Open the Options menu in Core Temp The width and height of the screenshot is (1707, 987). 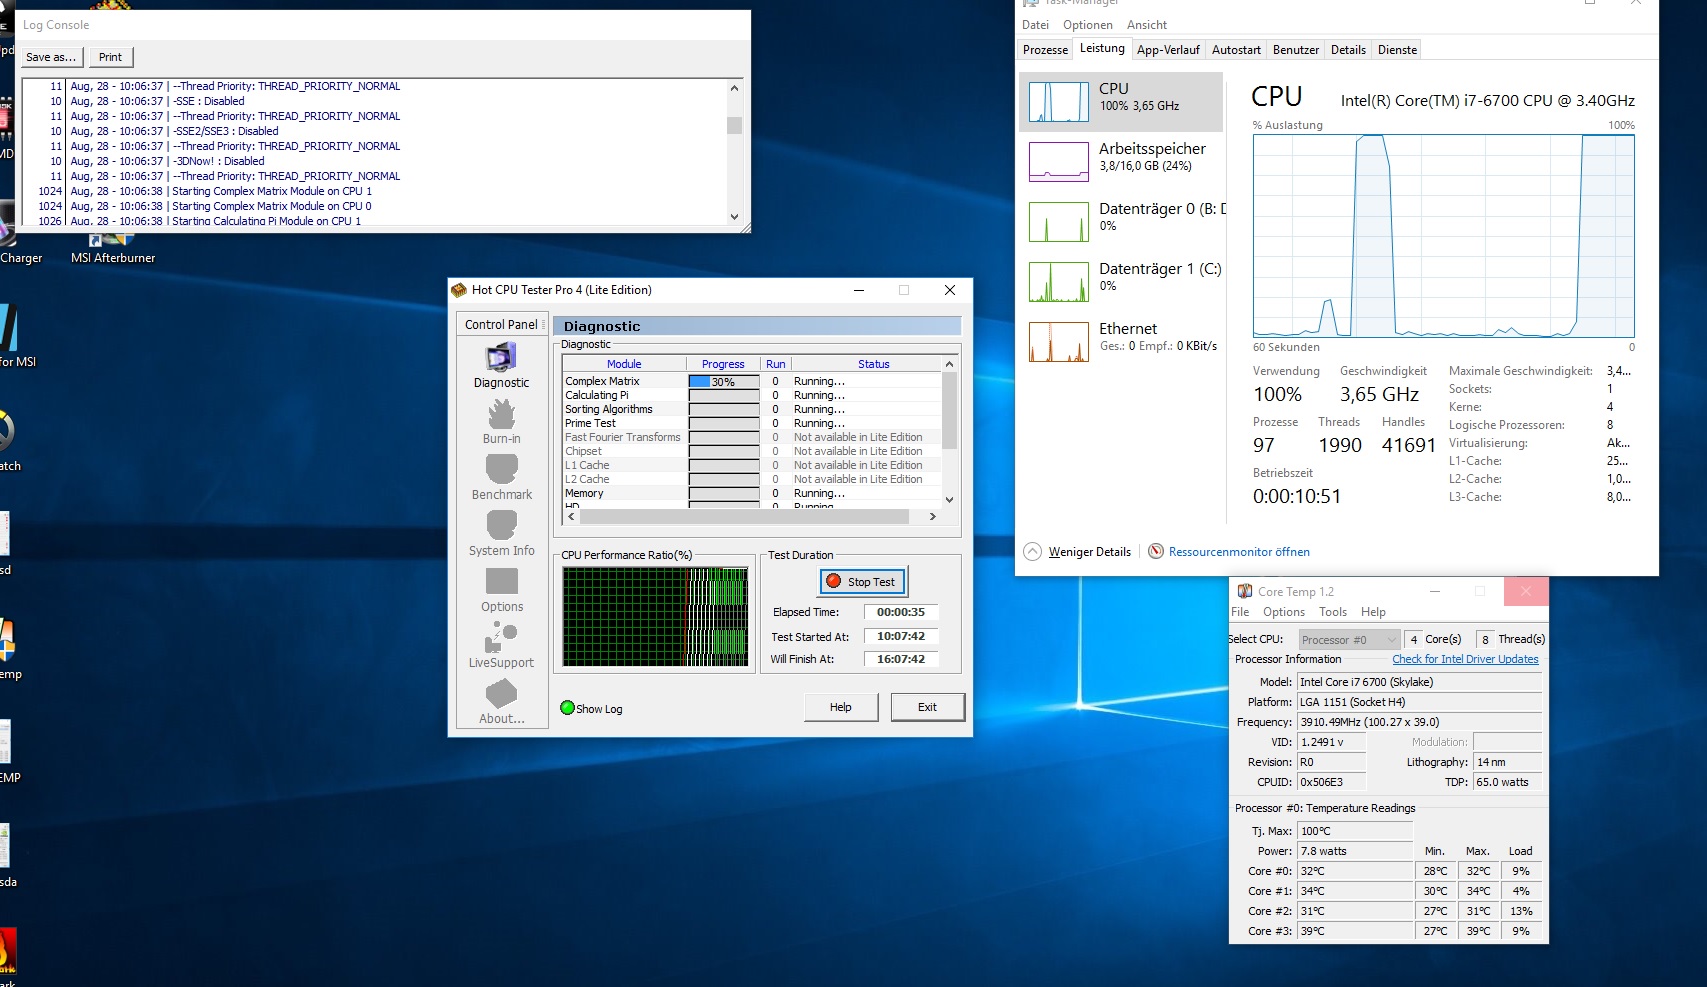click(x=1284, y=612)
